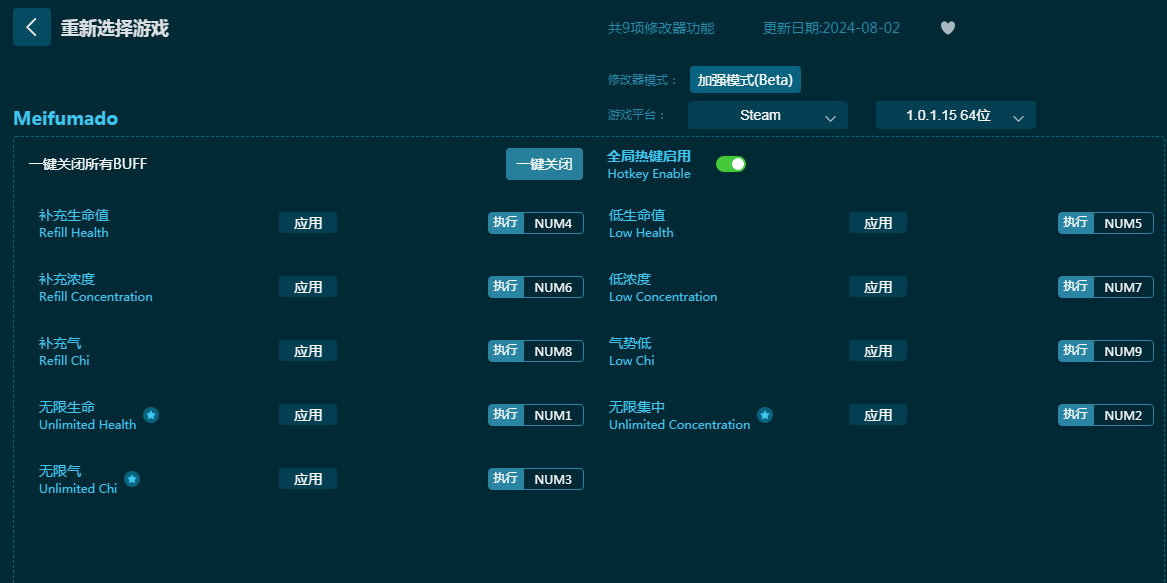Apply the Unlimited Concentration cheat
1167x583 pixels.
tap(878, 415)
